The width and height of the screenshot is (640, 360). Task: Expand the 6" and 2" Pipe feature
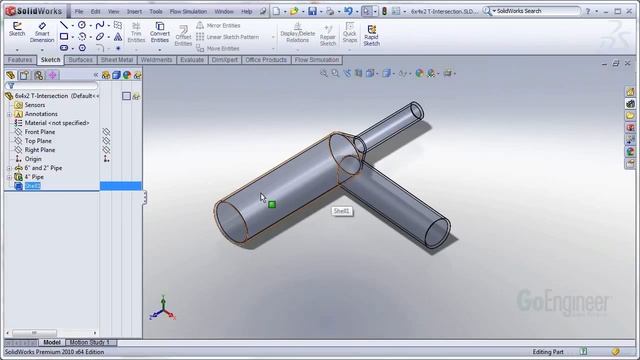point(9,168)
